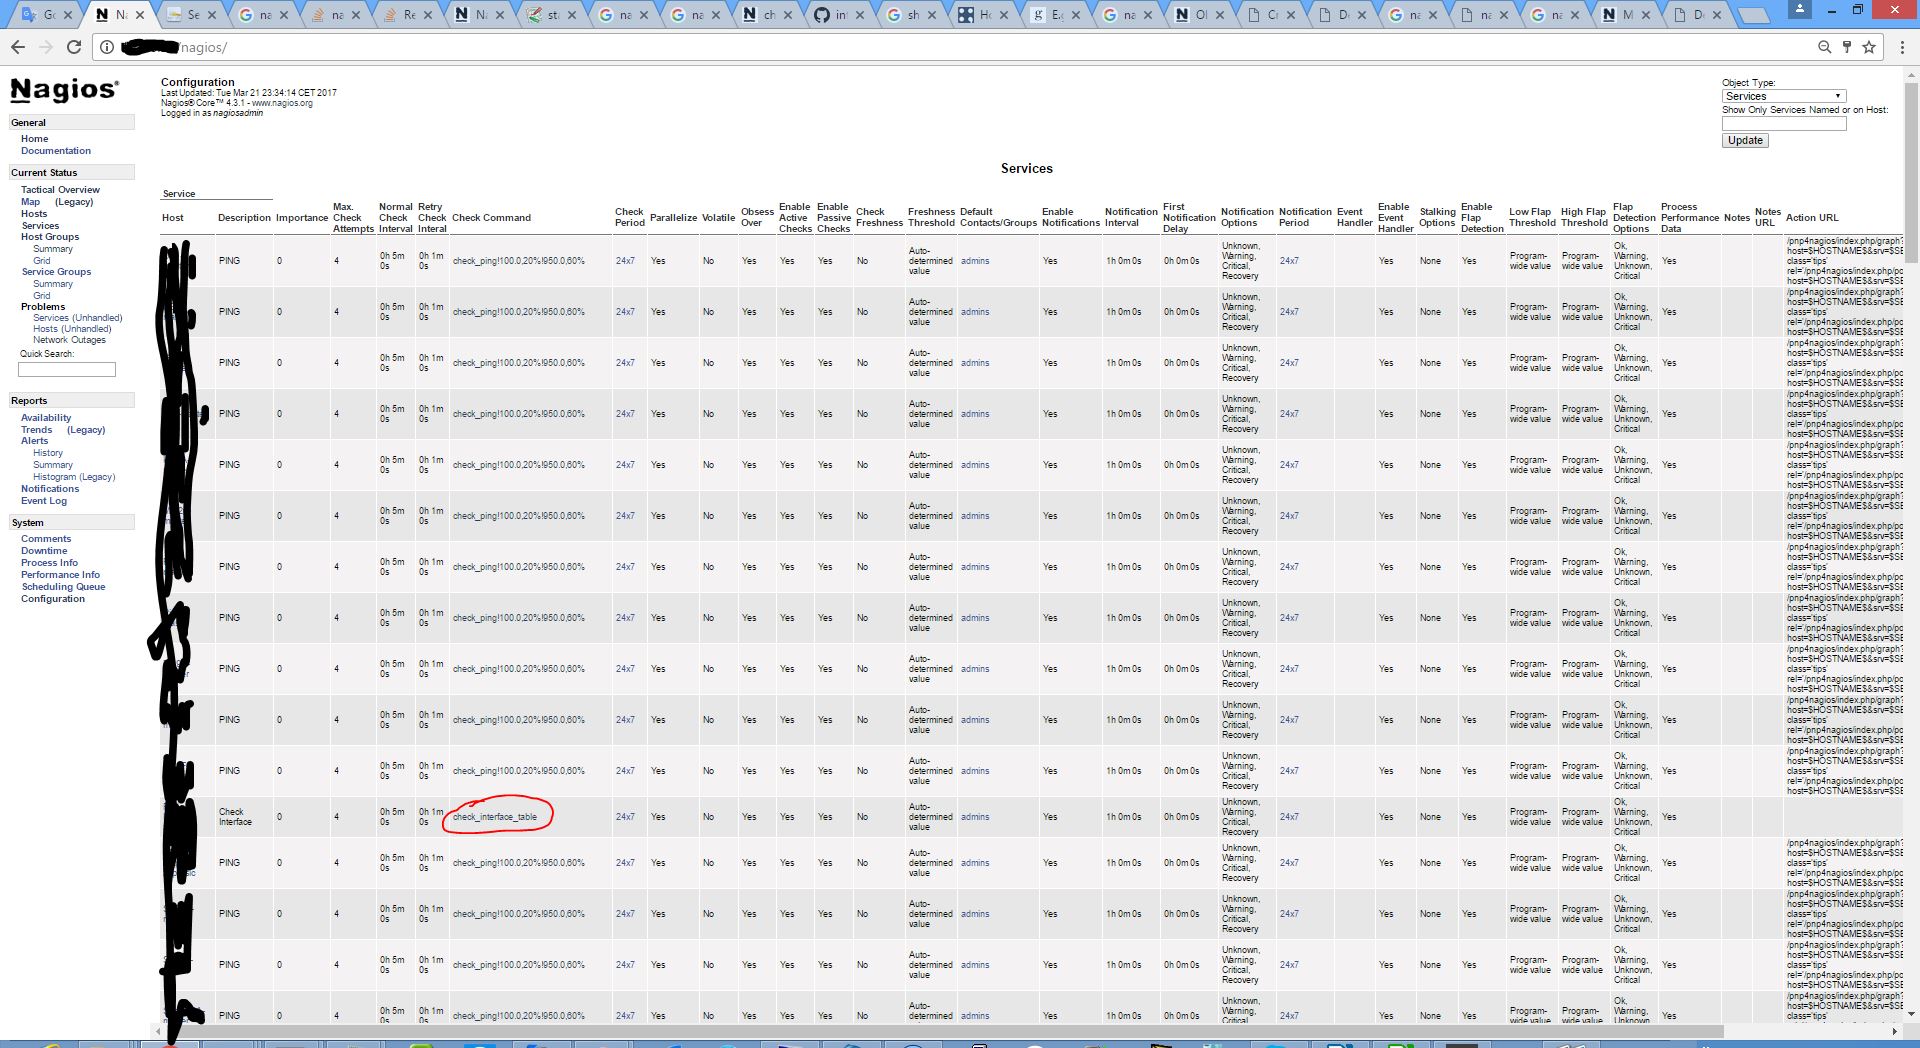Open the Object Type dropdown showing Services
The height and width of the screenshot is (1048, 1920).
(1783, 96)
